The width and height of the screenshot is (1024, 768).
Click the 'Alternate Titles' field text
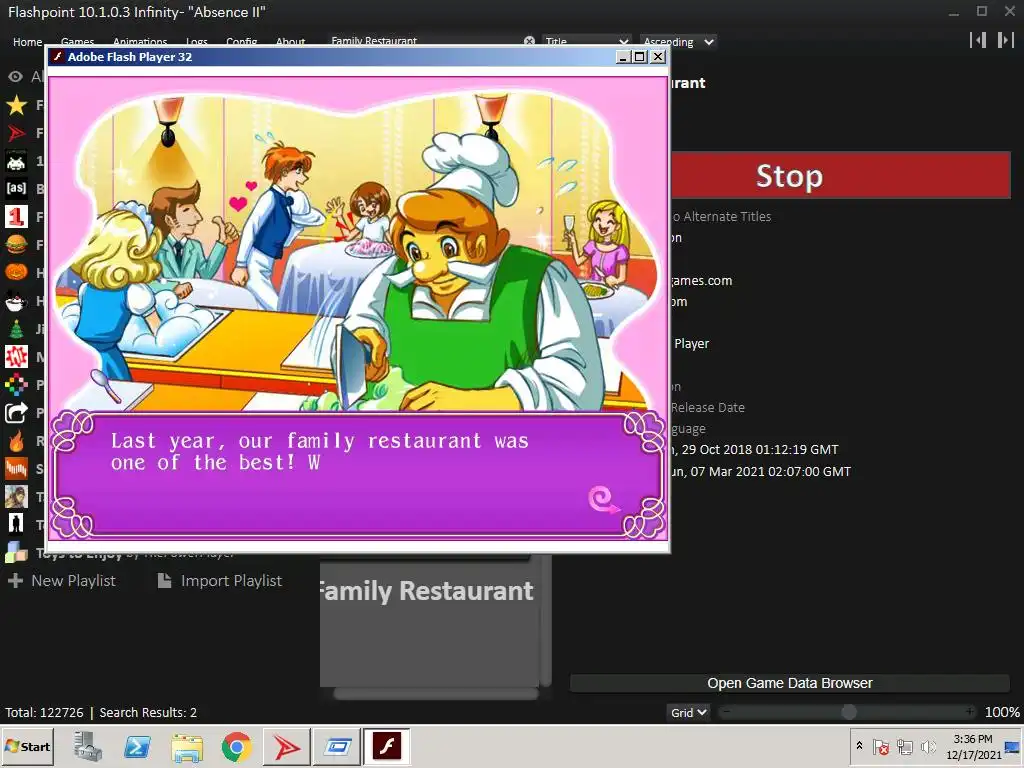click(727, 216)
